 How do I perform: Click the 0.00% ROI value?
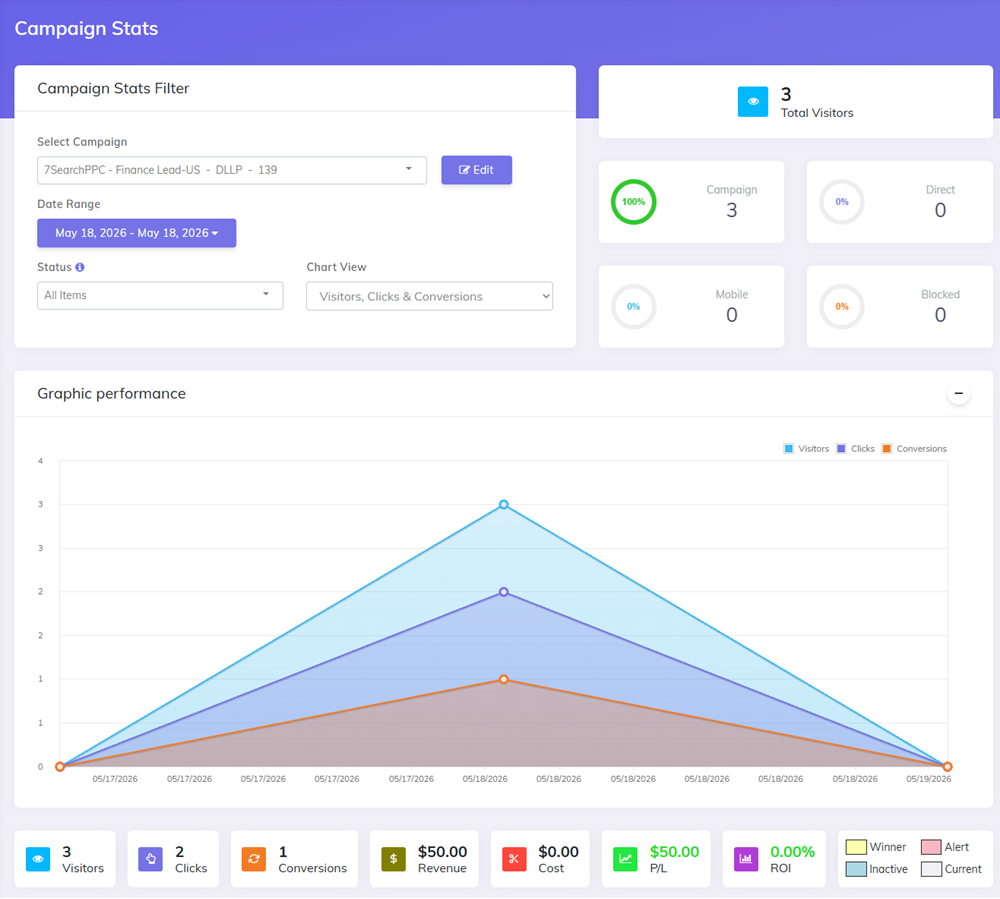tap(793, 852)
